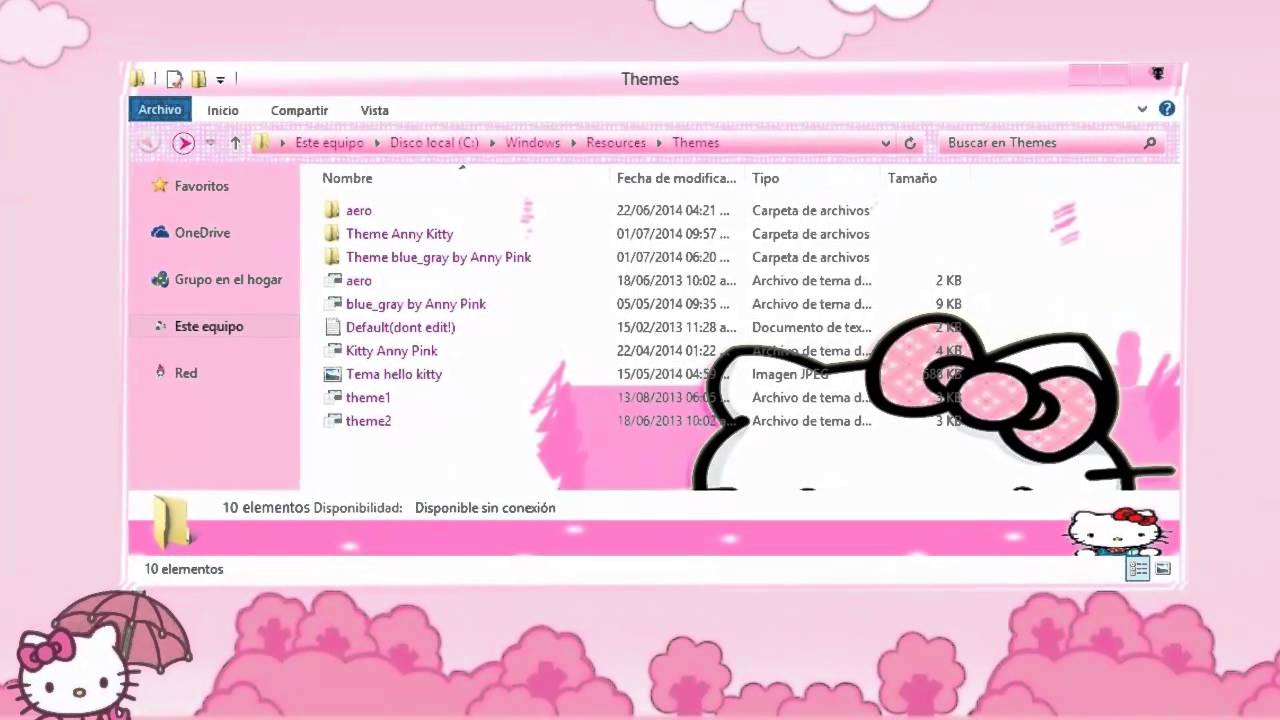Open Red in the navigation pane
The width and height of the screenshot is (1280, 720).
(x=186, y=373)
